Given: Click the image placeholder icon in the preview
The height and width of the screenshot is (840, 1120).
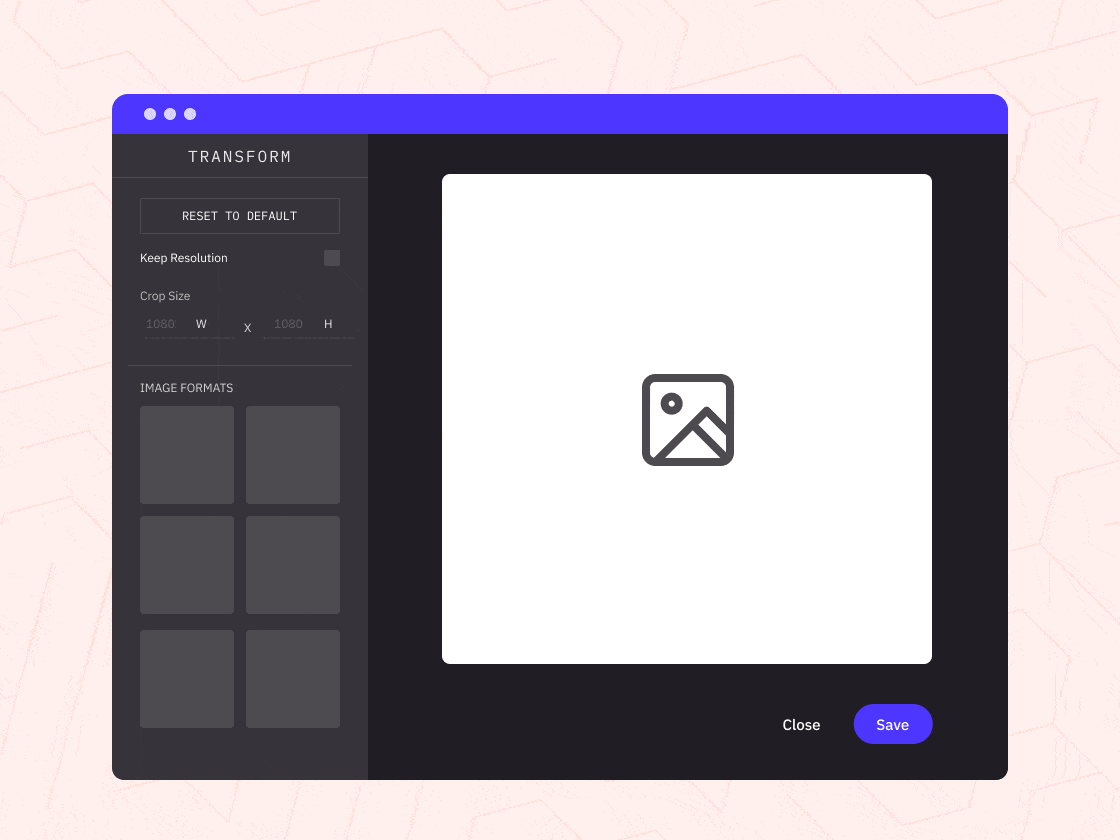Looking at the screenshot, I should tap(687, 420).
